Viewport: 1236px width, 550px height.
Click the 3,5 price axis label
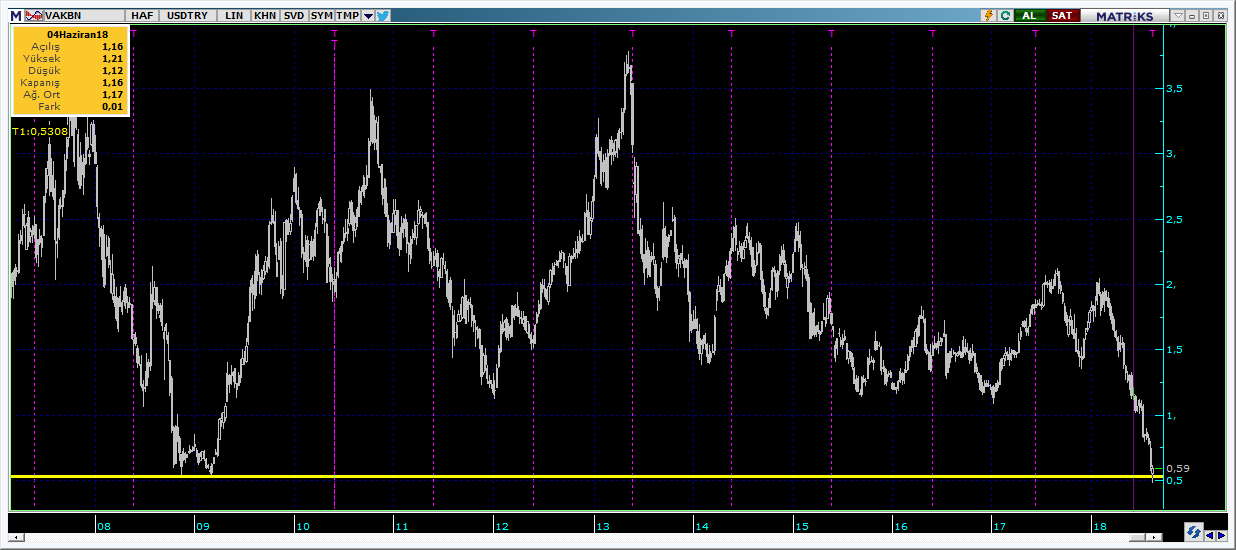click(x=1175, y=89)
